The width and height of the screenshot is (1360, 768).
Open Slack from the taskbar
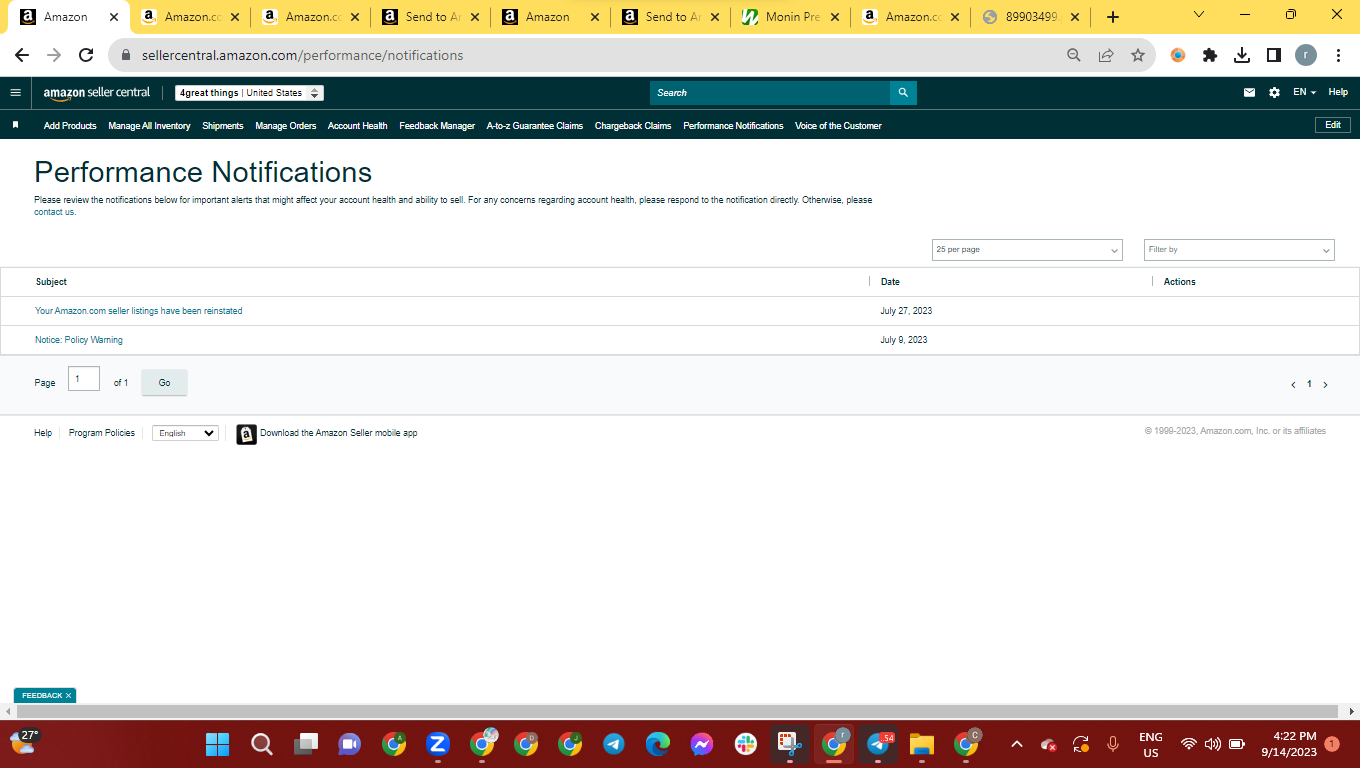coord(745,744)
